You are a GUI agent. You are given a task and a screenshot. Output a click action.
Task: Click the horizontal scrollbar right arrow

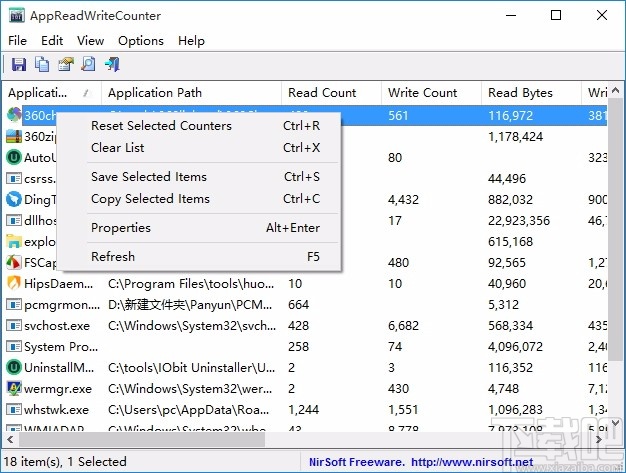(599, 439)
